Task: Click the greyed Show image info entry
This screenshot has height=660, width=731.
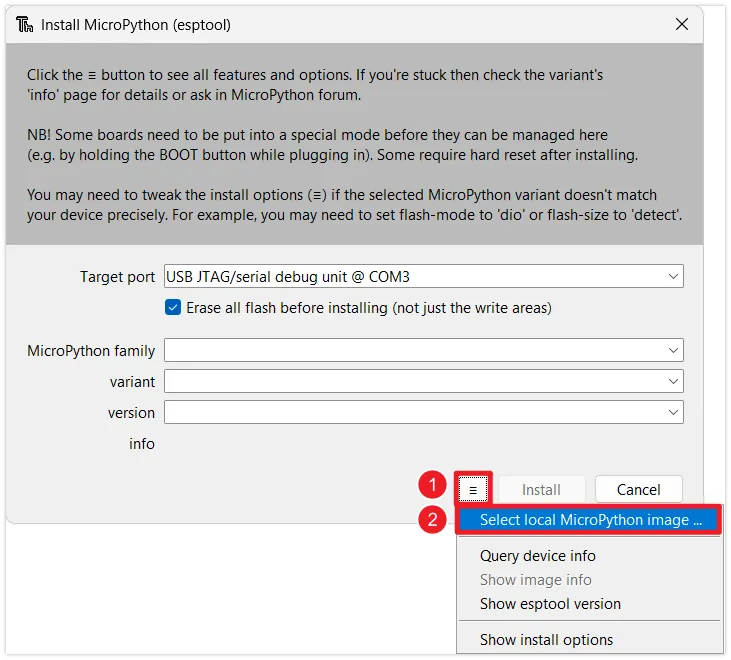Action: [x=535, y=580]
